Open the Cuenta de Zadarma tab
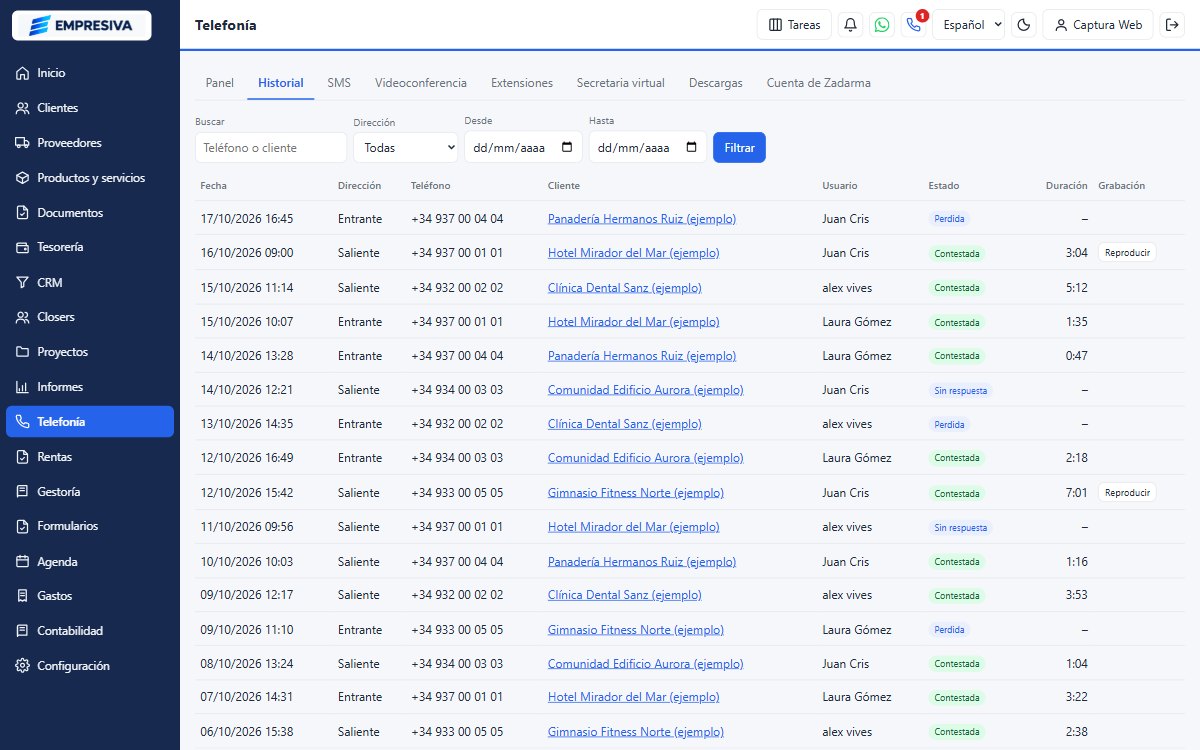 819,83
